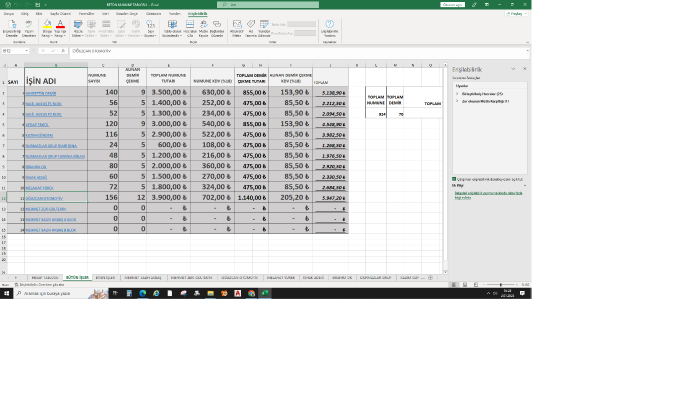Click the zoom slider in status bar
Screen dimensions: 700x394
tap(500, 284)
